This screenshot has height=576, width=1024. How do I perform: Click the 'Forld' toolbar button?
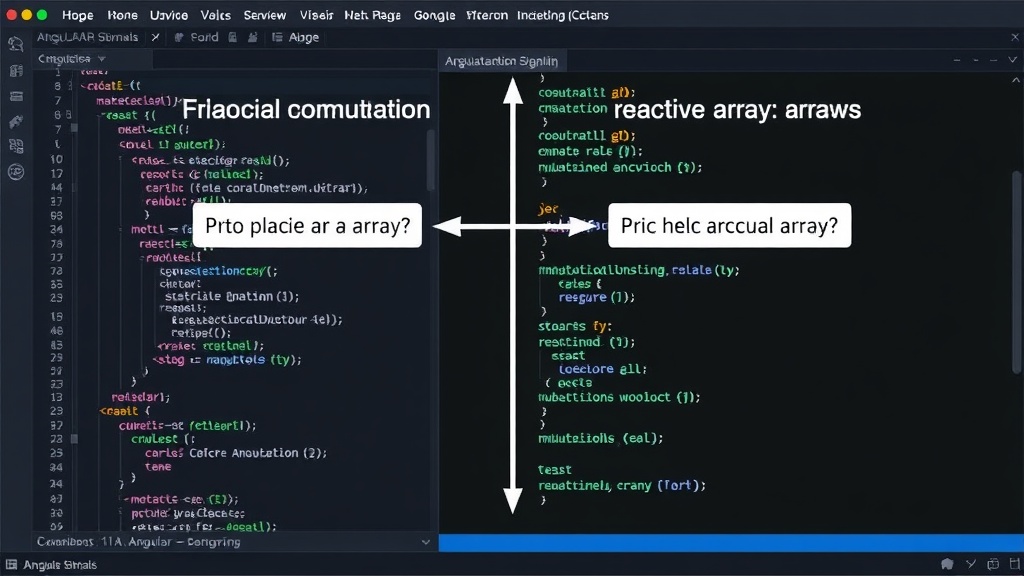[x=204, y=37]
